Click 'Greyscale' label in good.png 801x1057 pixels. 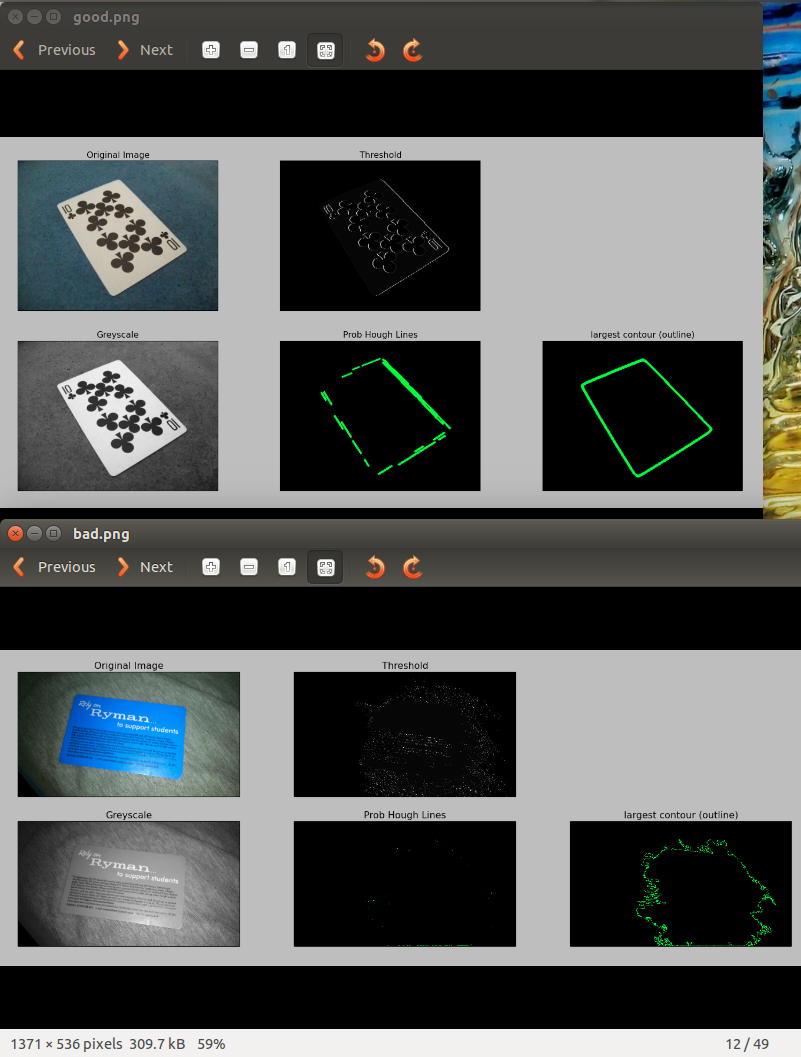coord(117,334)
